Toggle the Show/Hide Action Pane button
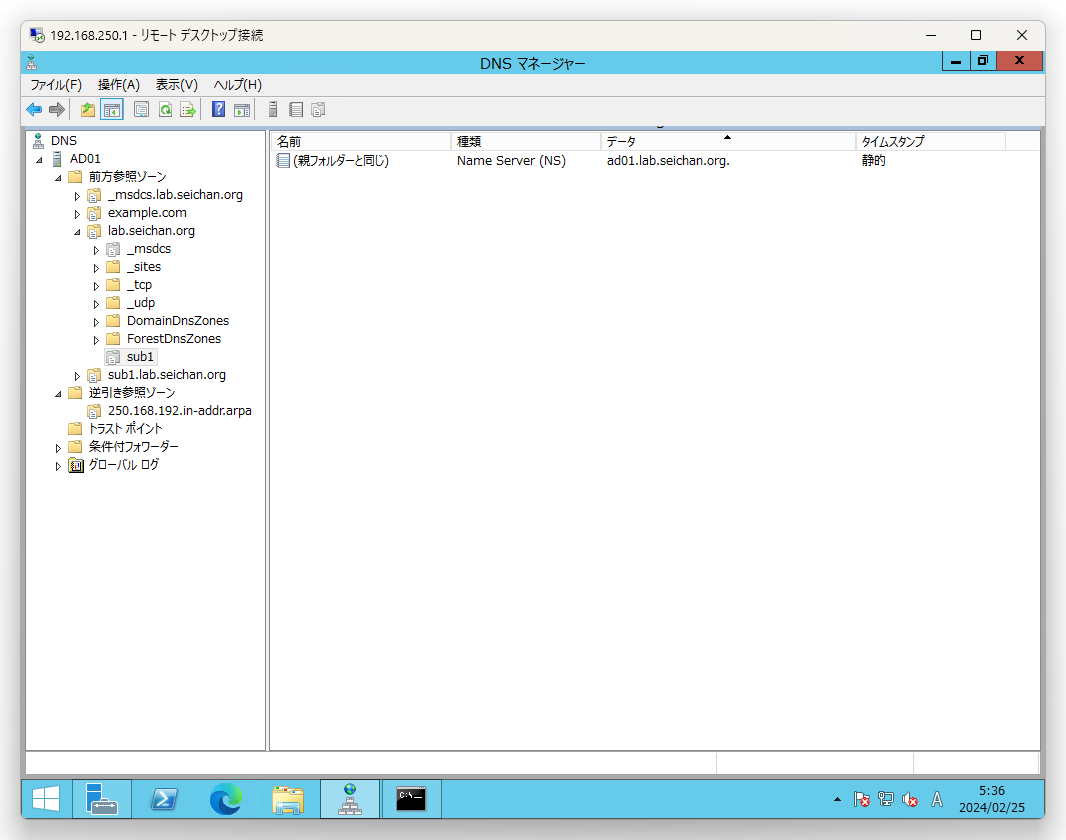Screen dimensions: 1066x840 242,110
